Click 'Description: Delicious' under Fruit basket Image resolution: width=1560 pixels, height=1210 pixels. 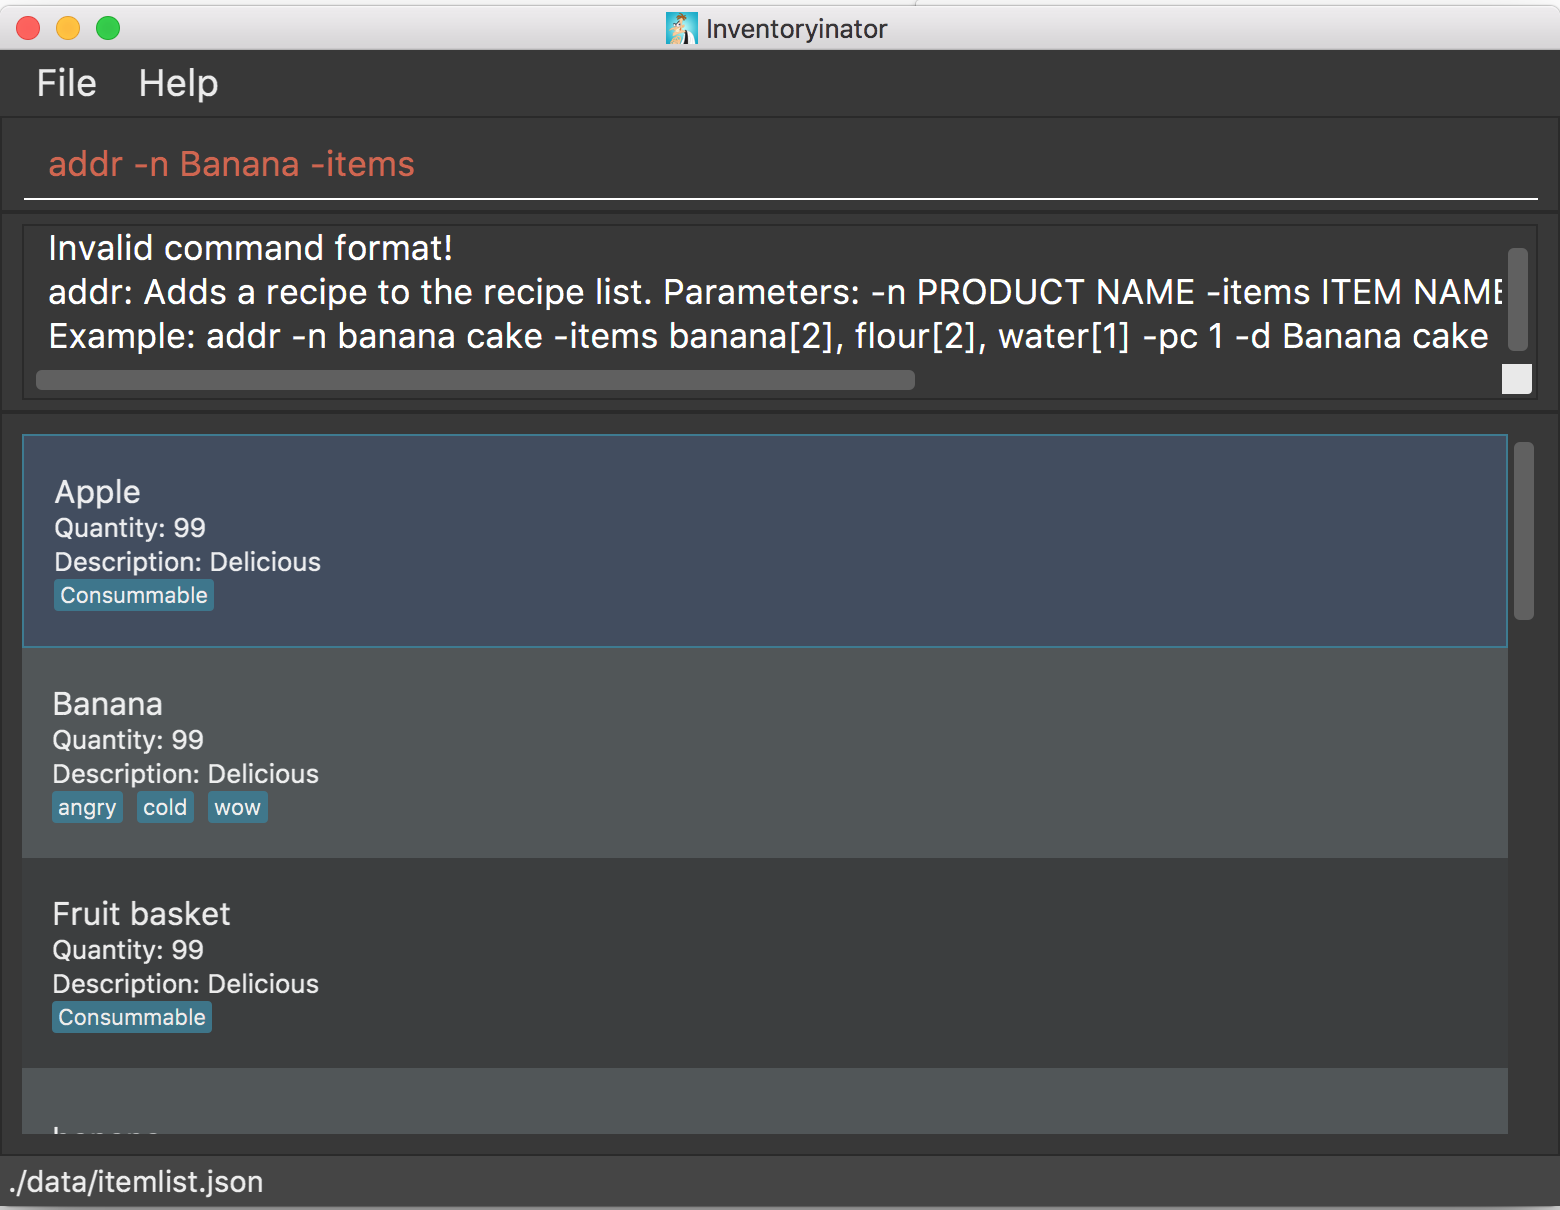coord(186,984)
